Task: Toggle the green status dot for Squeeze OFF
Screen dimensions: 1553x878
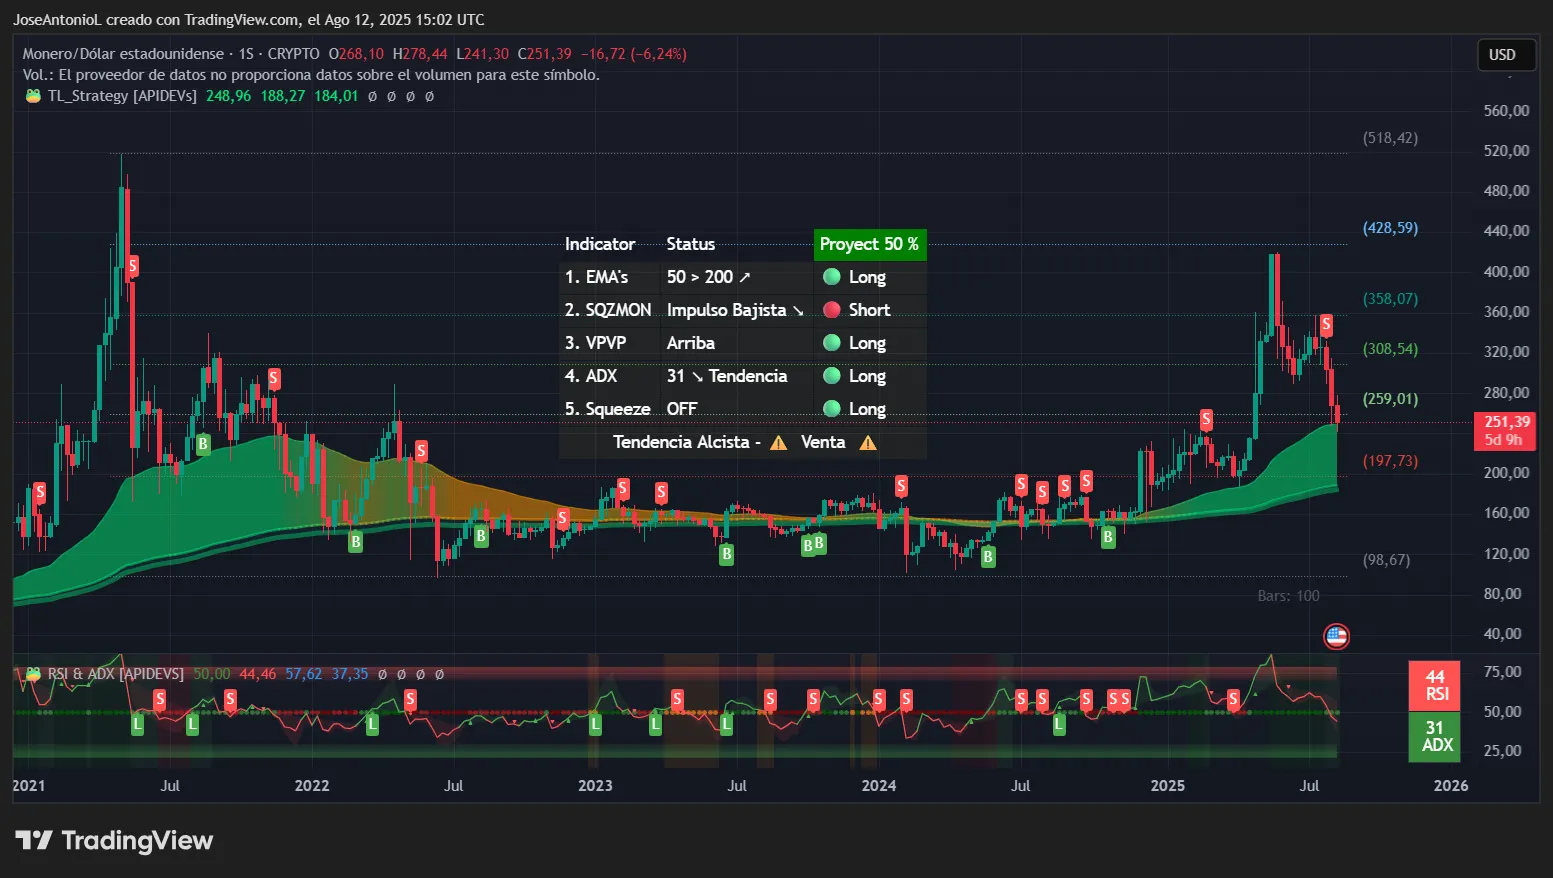Action: (831, 409)
